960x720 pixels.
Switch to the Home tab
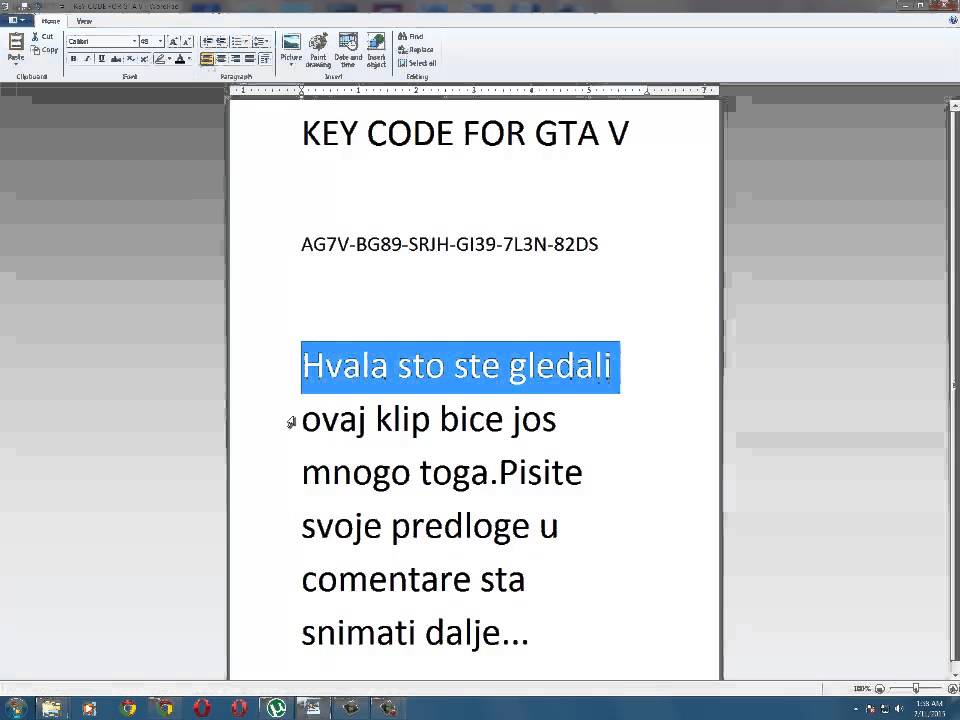[x=50, y=21]
